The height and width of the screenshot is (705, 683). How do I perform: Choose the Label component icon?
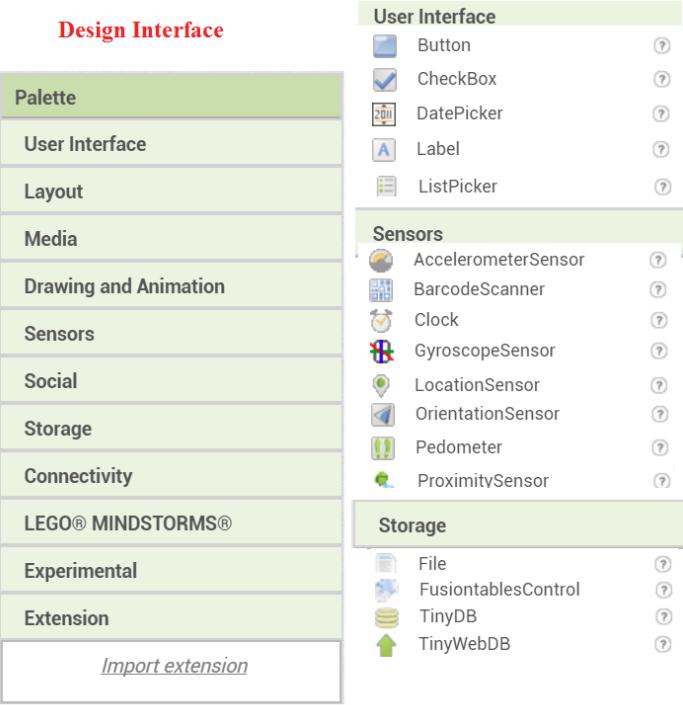(x=386, y=150)
